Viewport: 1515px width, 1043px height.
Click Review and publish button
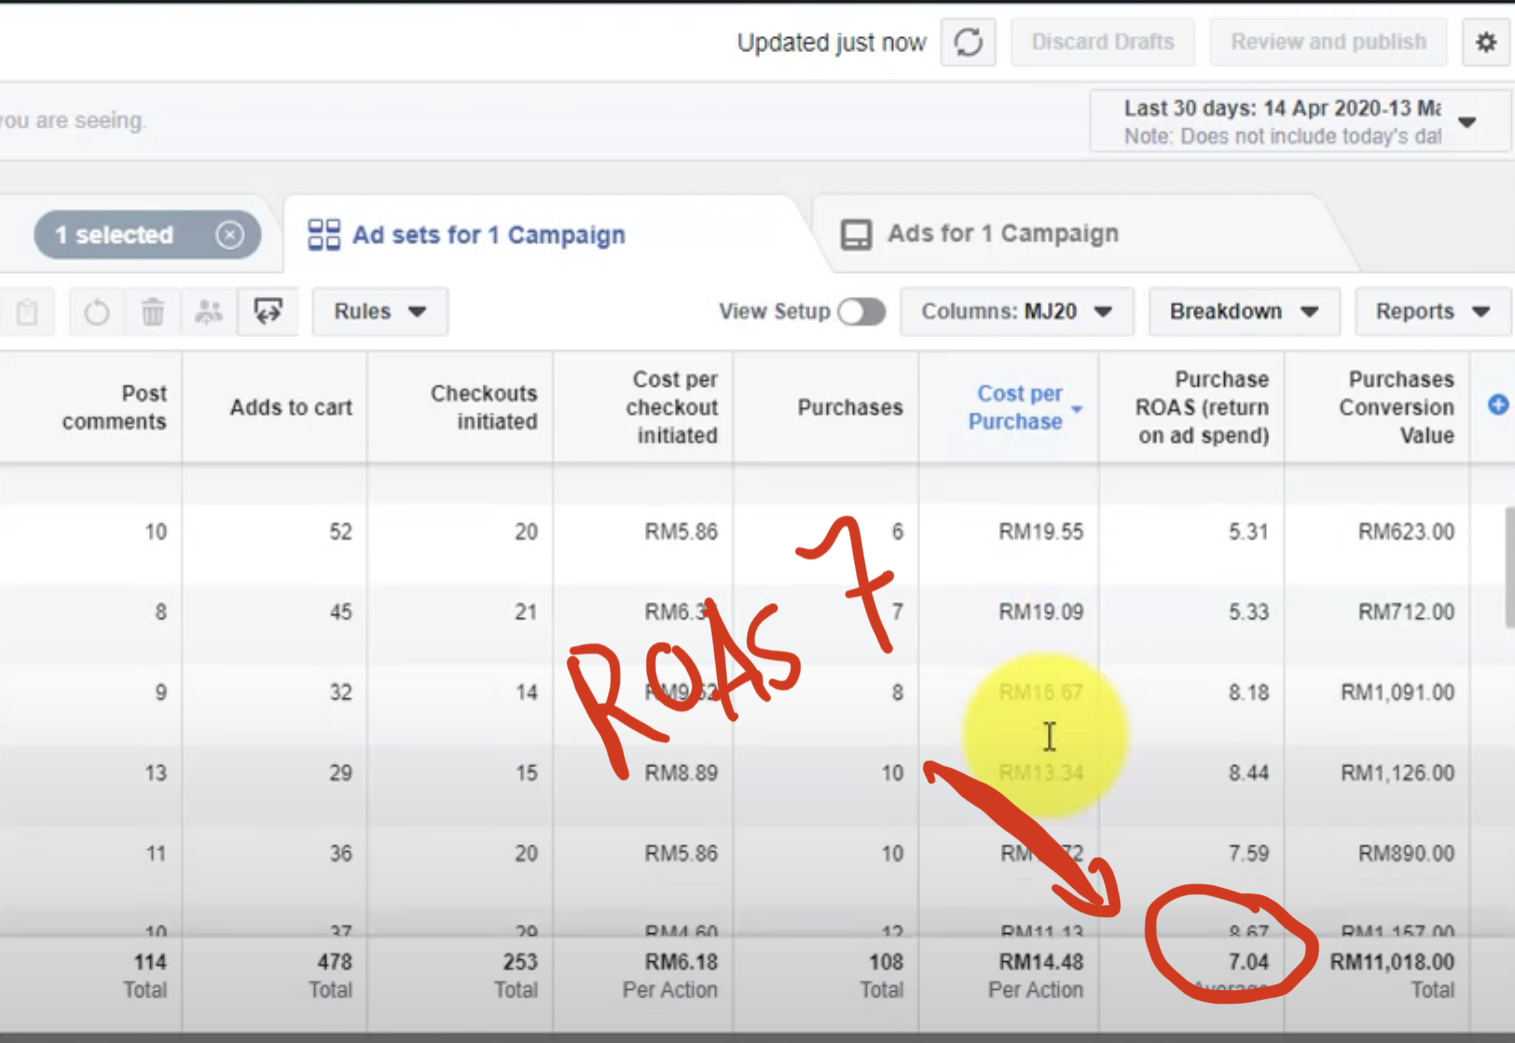[1328, 42]
